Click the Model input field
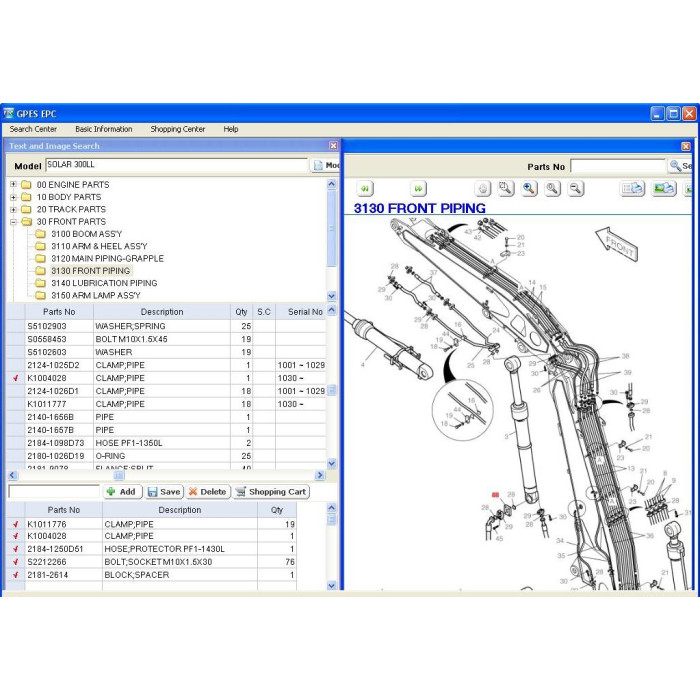This screenshot has width=700, height=700. (176, 165)
